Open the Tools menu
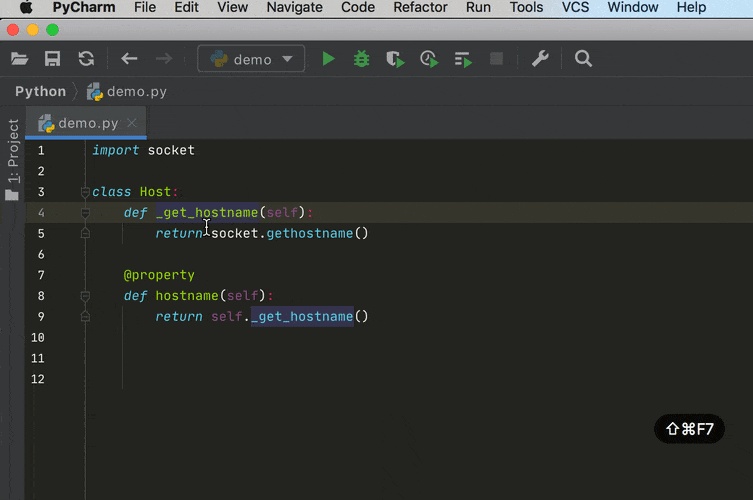The image size is (753, 500). tap(526, 7)
